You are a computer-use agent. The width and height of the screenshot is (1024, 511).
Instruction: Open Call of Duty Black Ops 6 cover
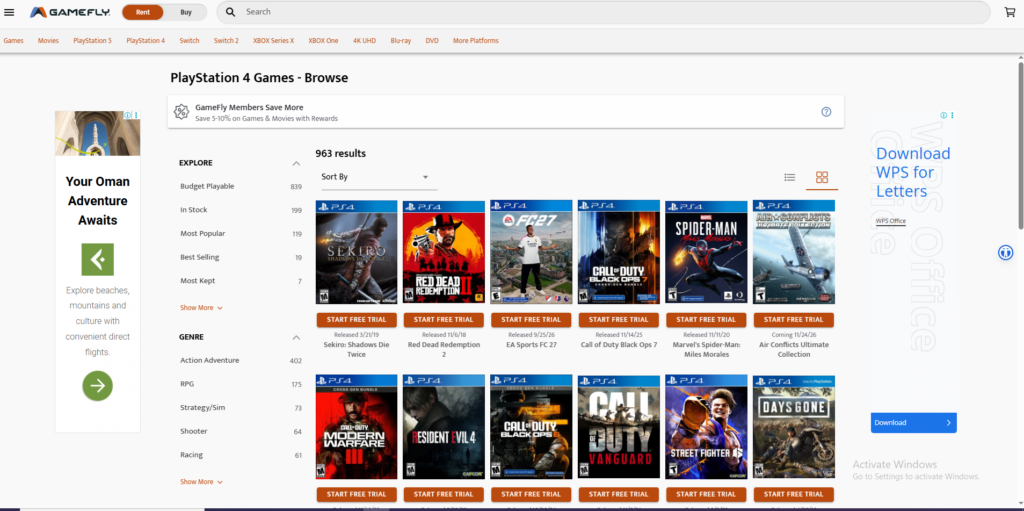[531, 427]
